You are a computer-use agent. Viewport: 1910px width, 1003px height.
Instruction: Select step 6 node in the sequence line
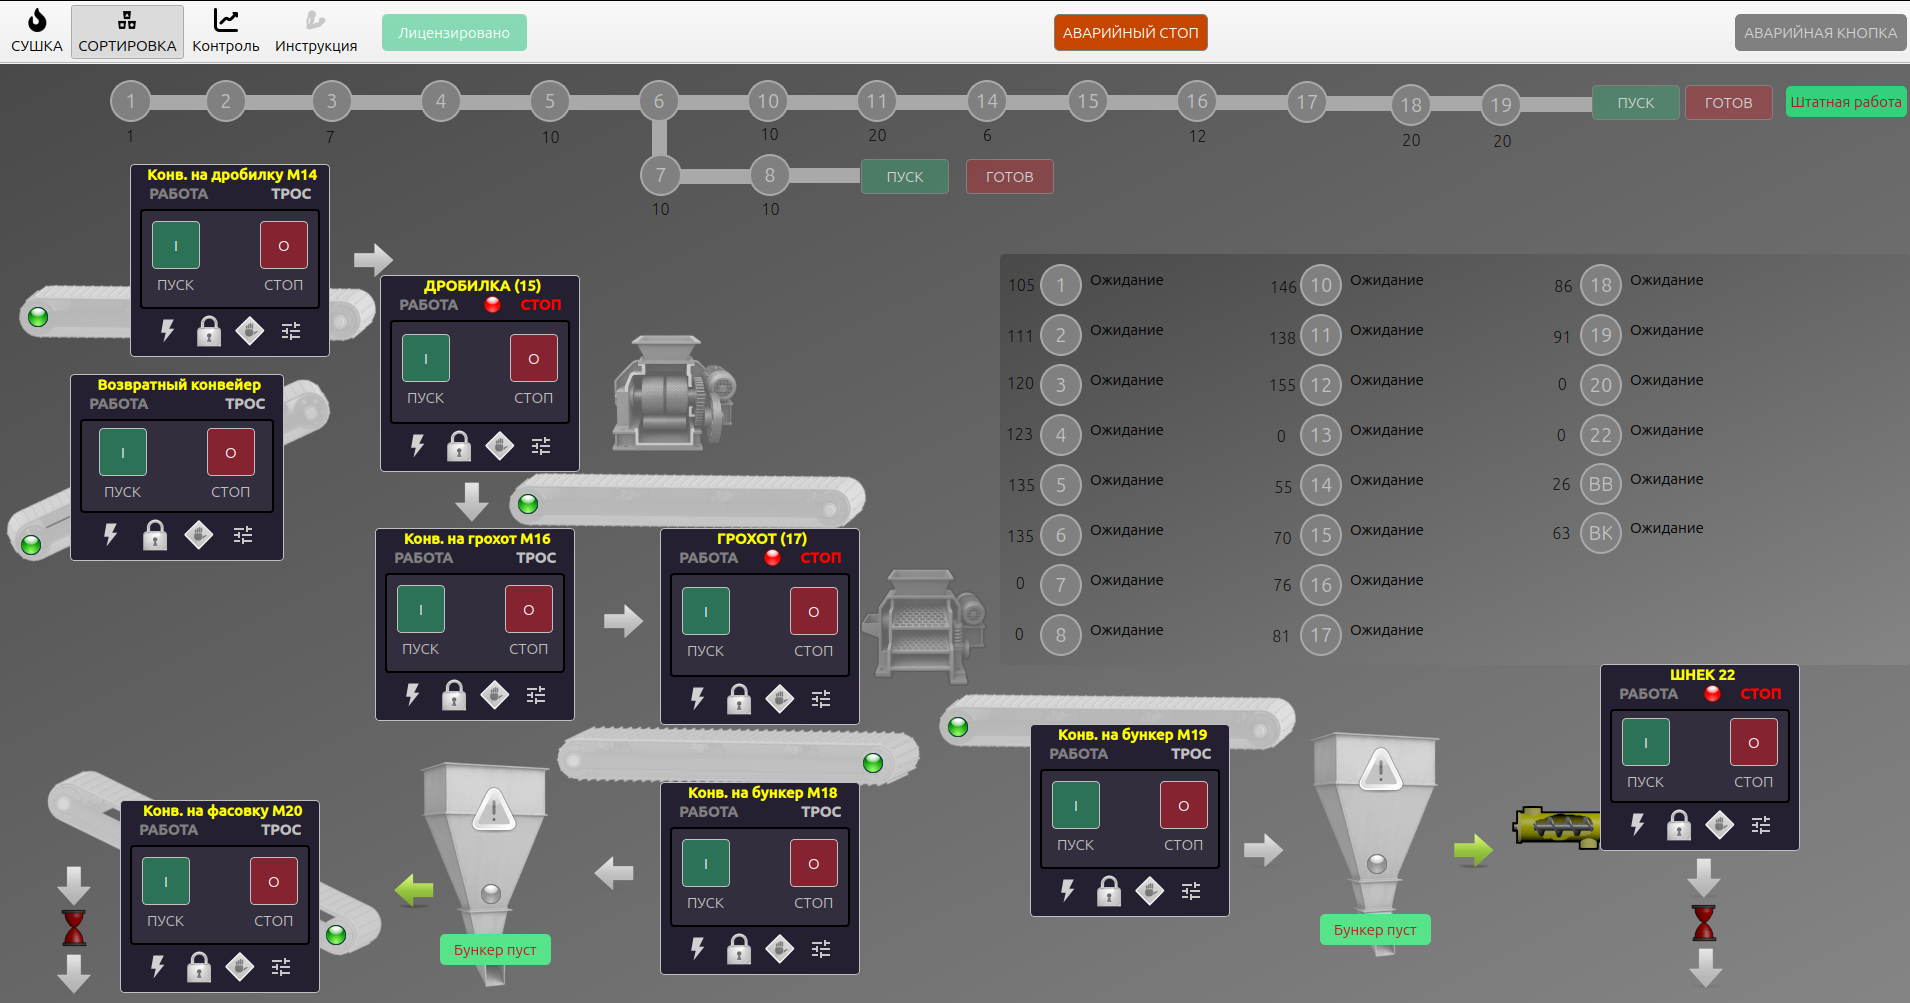[659, 101]
